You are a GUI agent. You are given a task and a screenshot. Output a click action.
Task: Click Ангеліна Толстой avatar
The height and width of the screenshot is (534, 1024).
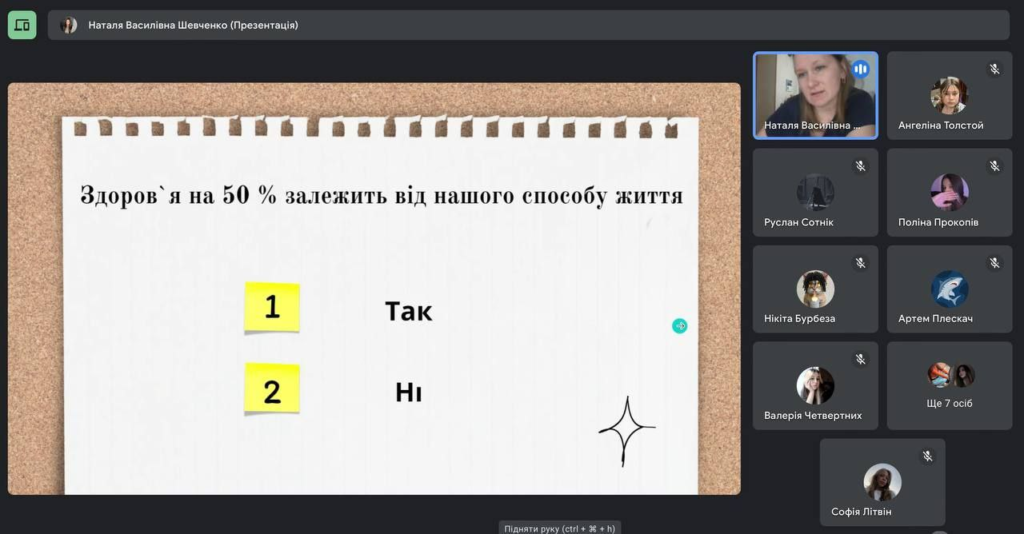click(x=950, y=95)
